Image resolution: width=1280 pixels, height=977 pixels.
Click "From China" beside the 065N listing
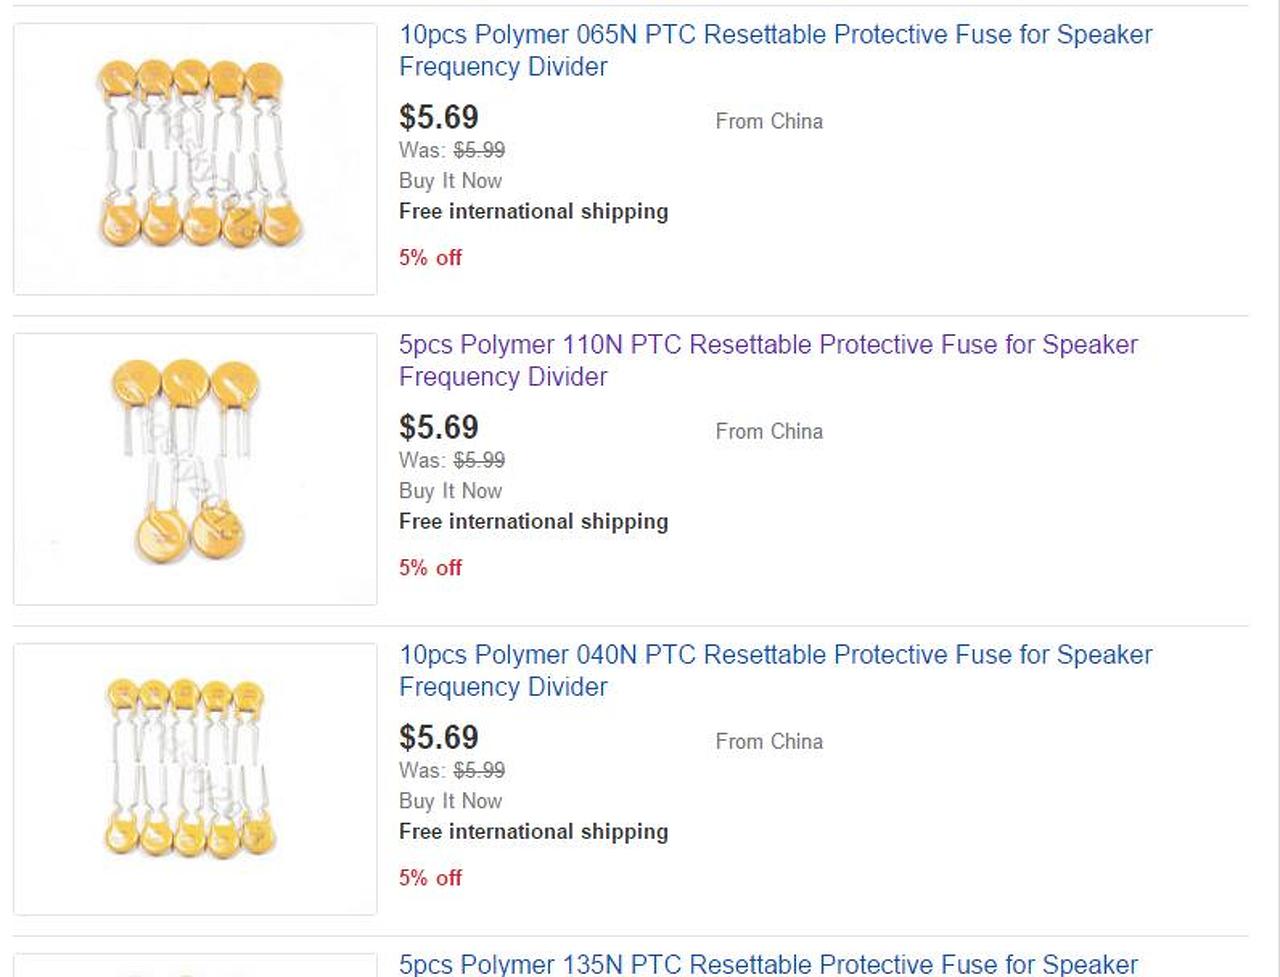point(769,121)
